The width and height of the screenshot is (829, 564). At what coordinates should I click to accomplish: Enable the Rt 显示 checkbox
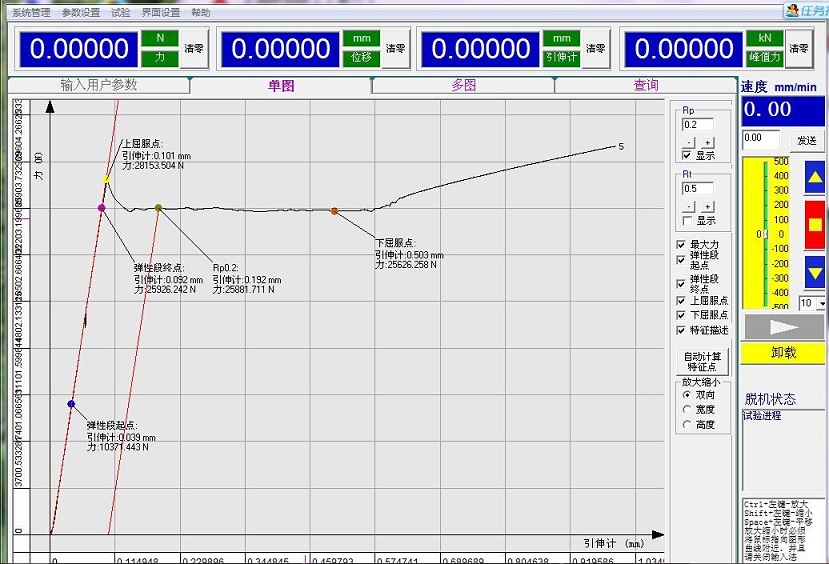(x=687, y=220)
